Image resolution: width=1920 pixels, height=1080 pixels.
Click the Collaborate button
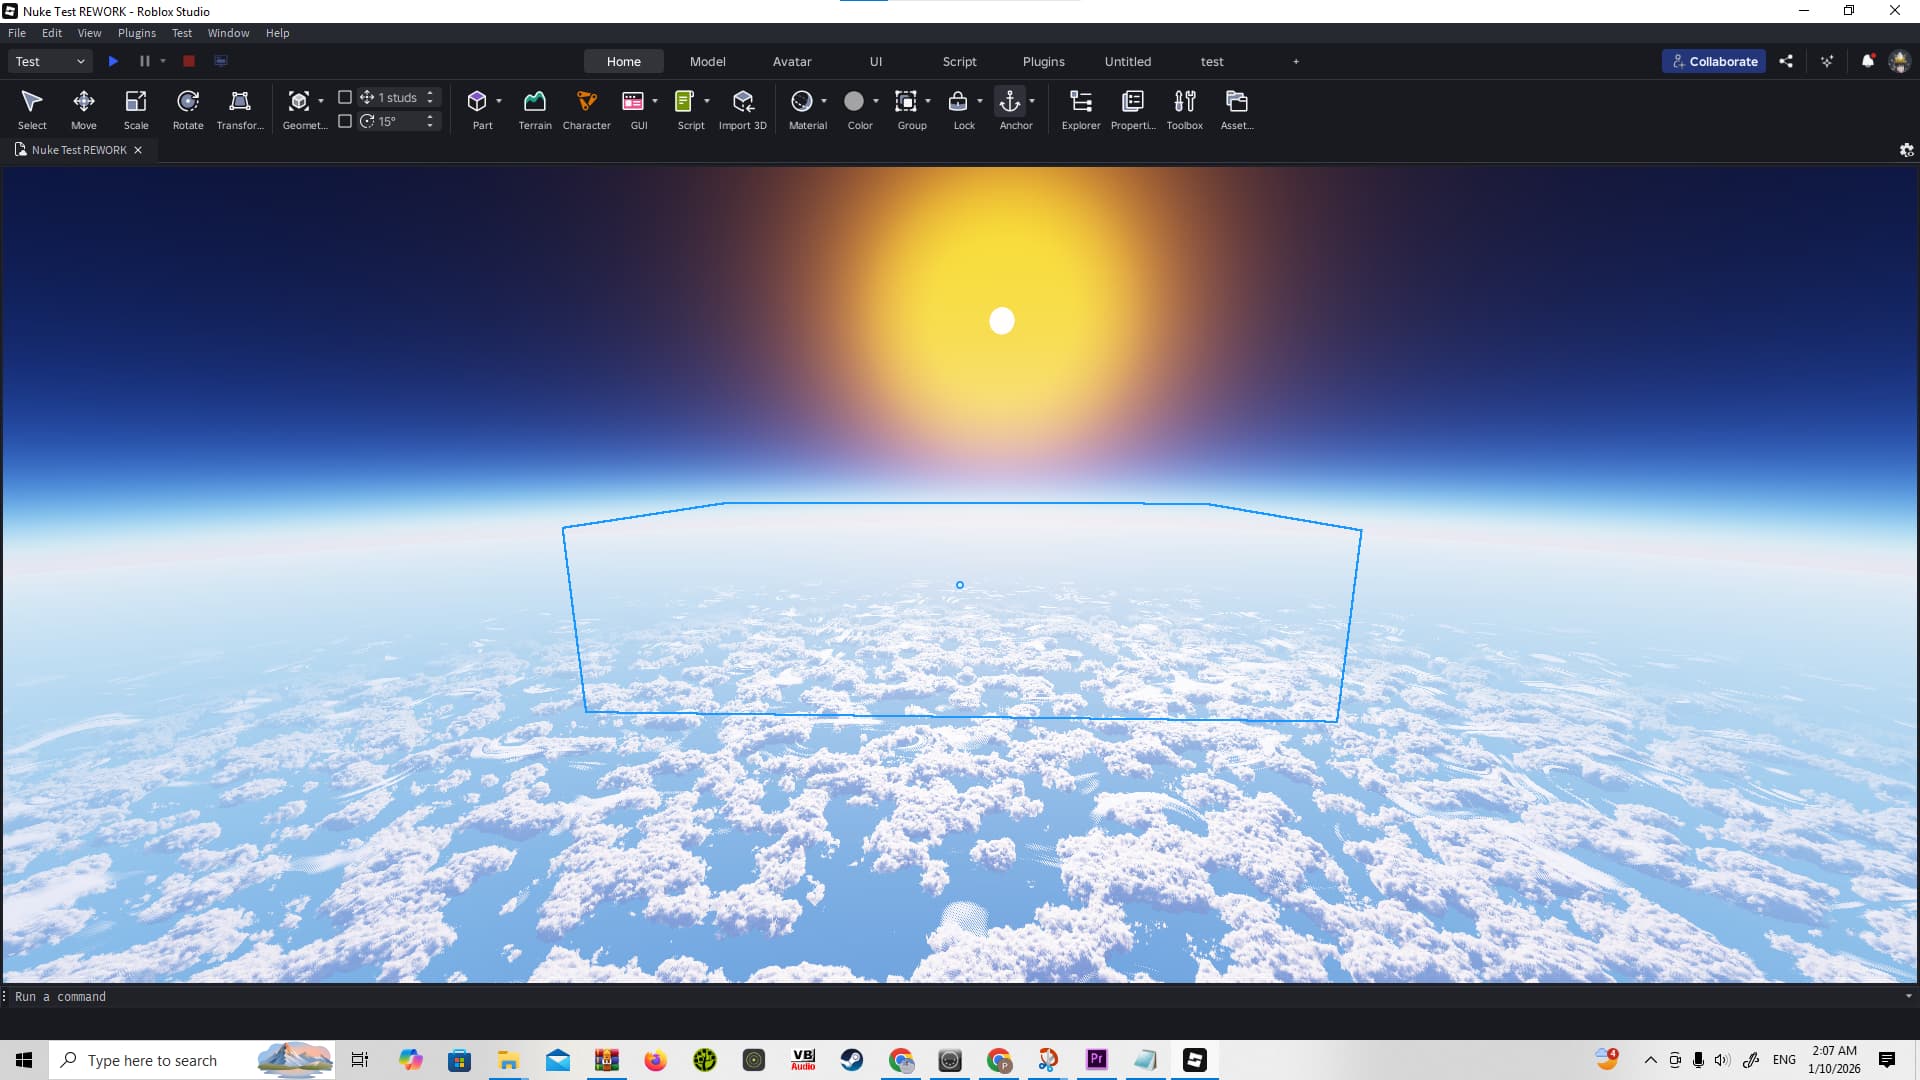point(1714,61)
